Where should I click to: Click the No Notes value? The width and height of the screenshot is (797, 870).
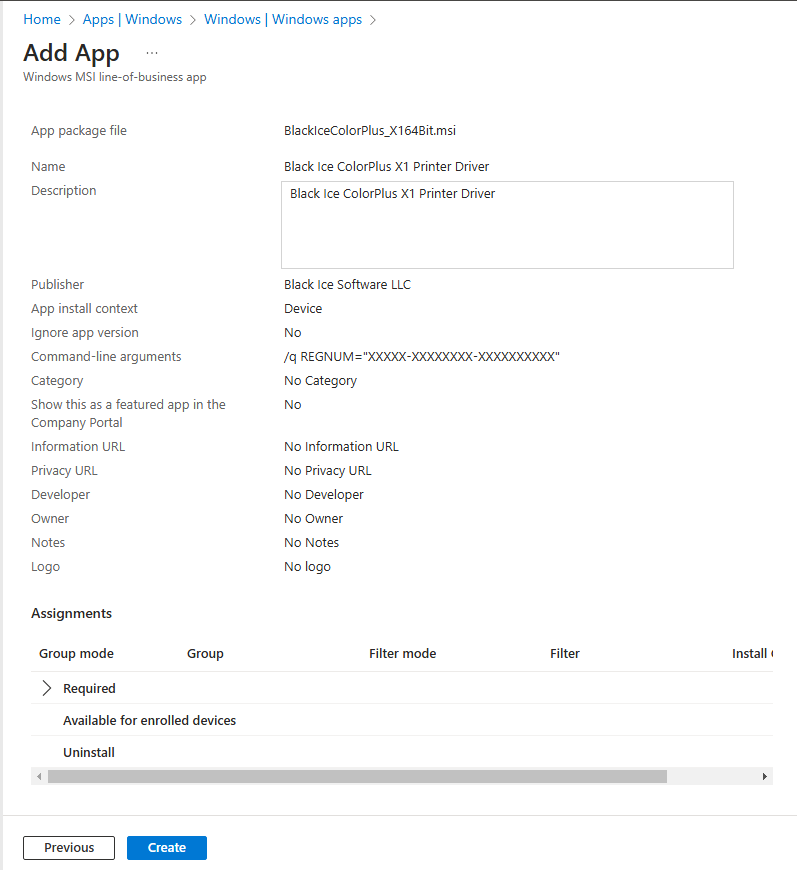pyautogui.click(x=311, y=543)
